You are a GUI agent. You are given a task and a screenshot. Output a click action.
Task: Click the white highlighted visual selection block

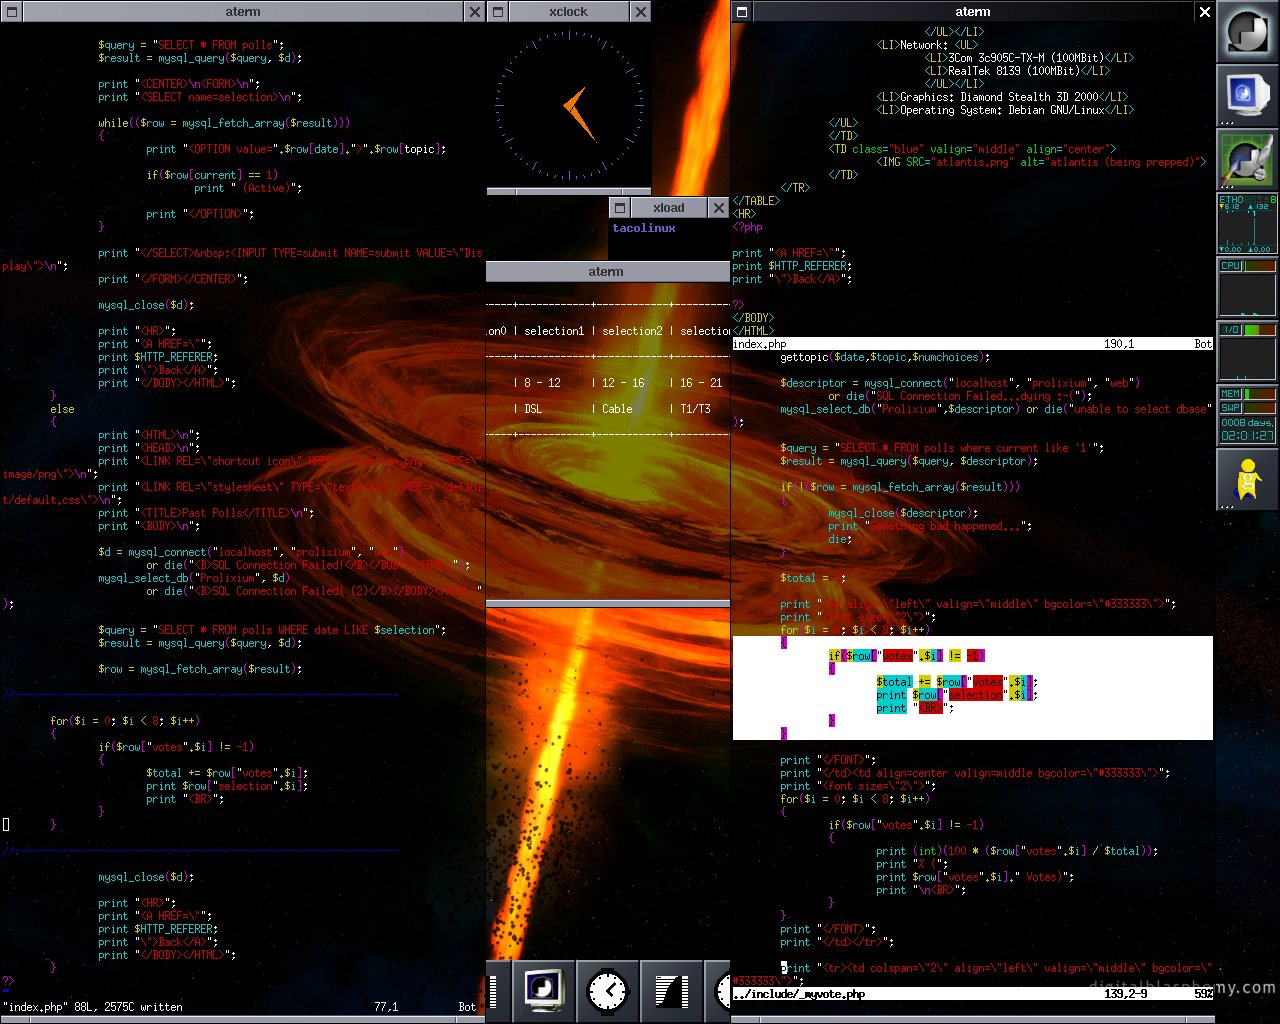click(973, 688)
